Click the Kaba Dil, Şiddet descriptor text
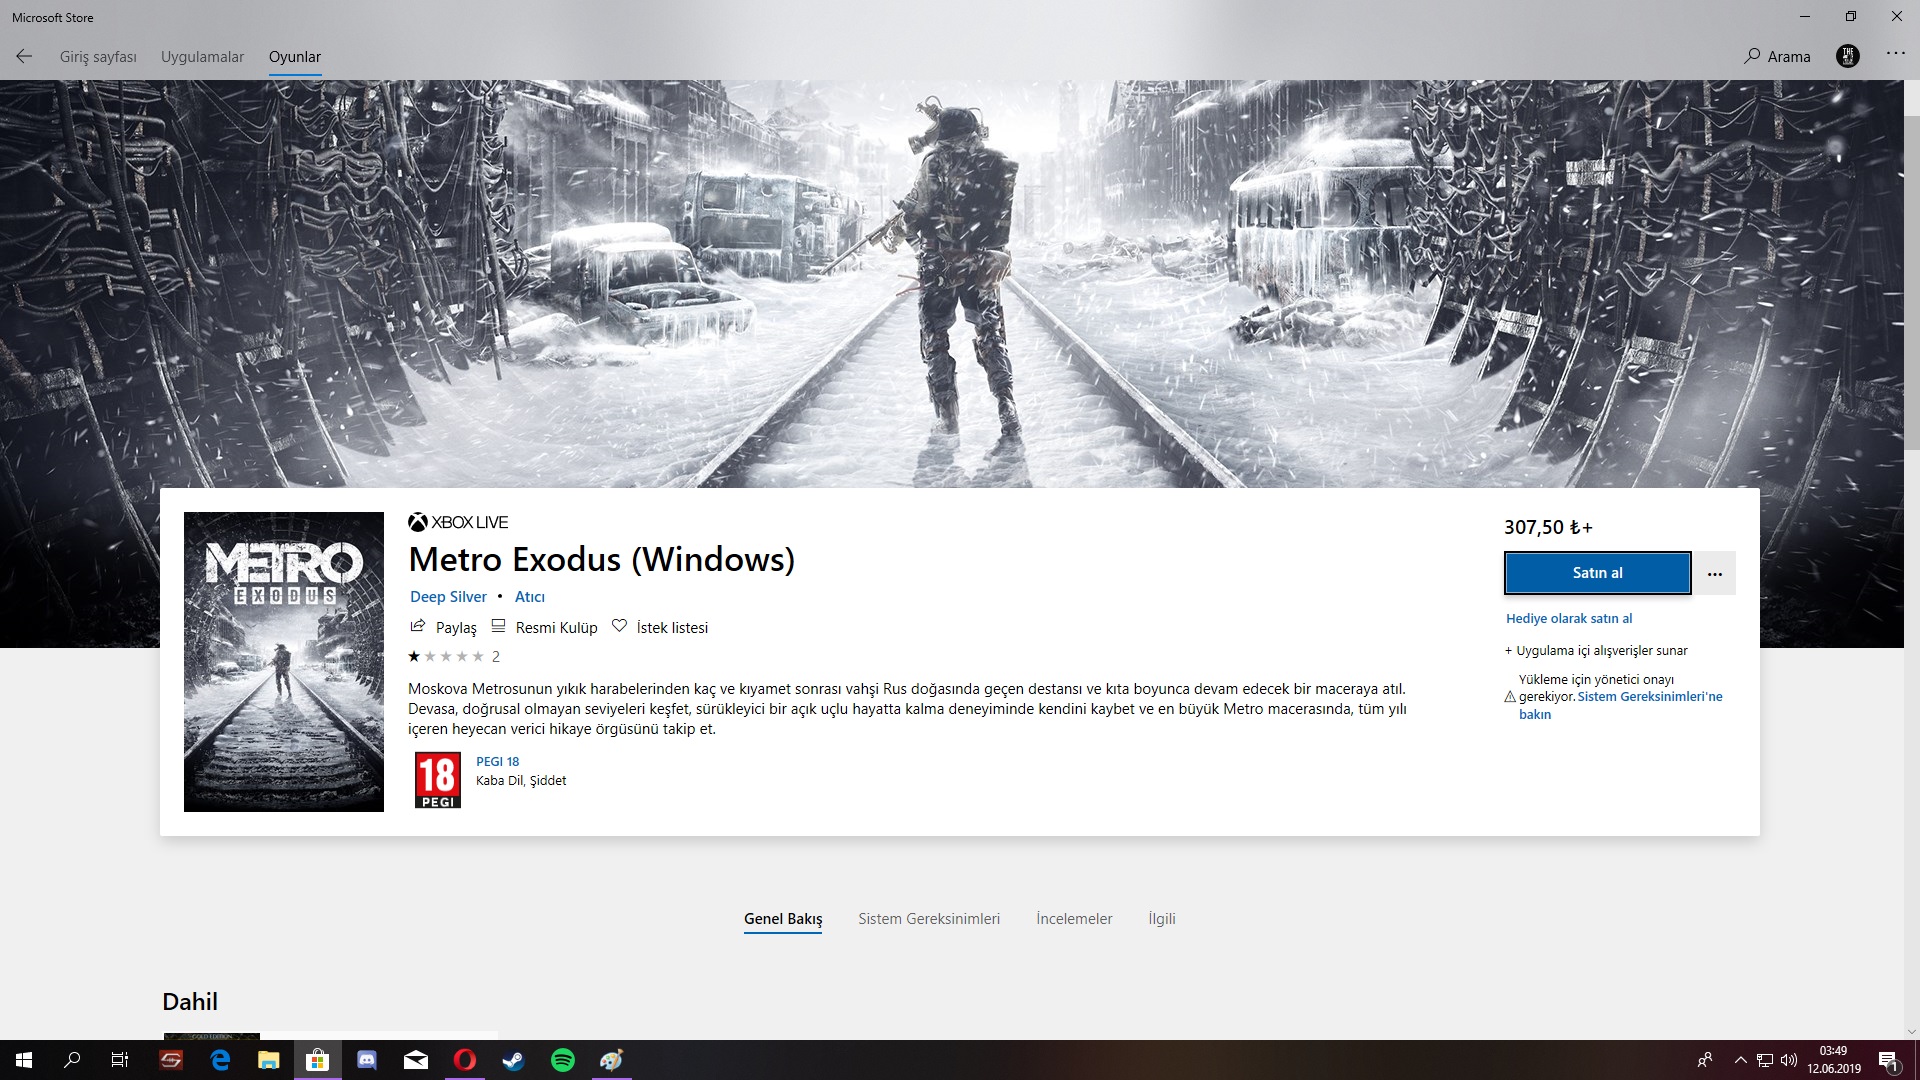Viewport: 1920px width, 1080px height. [x=521, y=781]
